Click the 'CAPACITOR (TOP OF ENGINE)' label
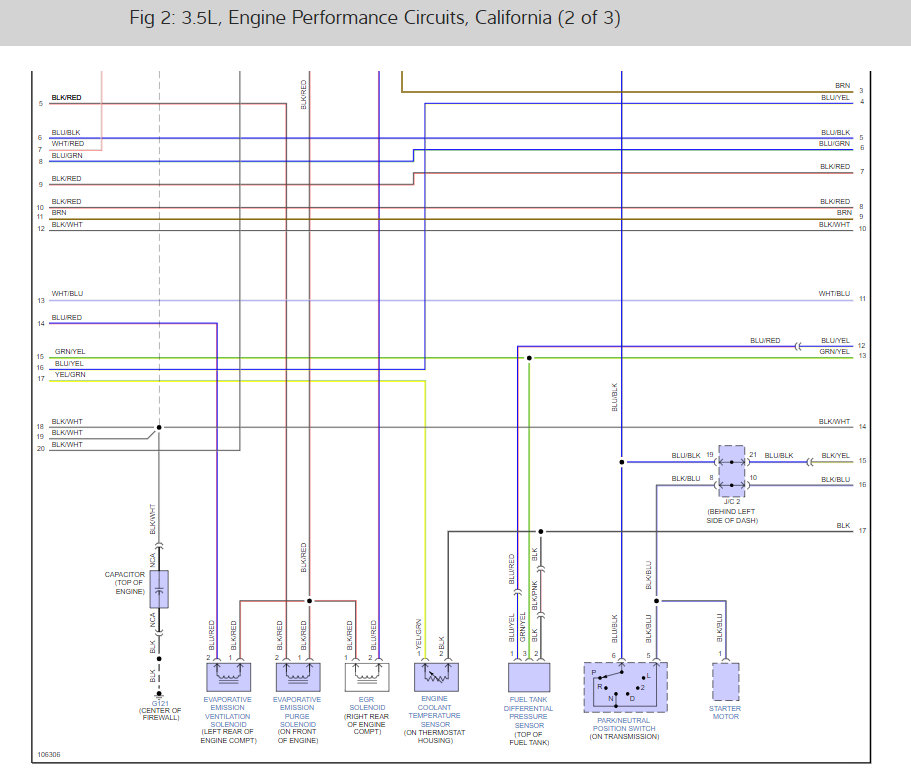The height and width of the screenshot is (778, 911). pyautogui.click(x=125, y=583)
